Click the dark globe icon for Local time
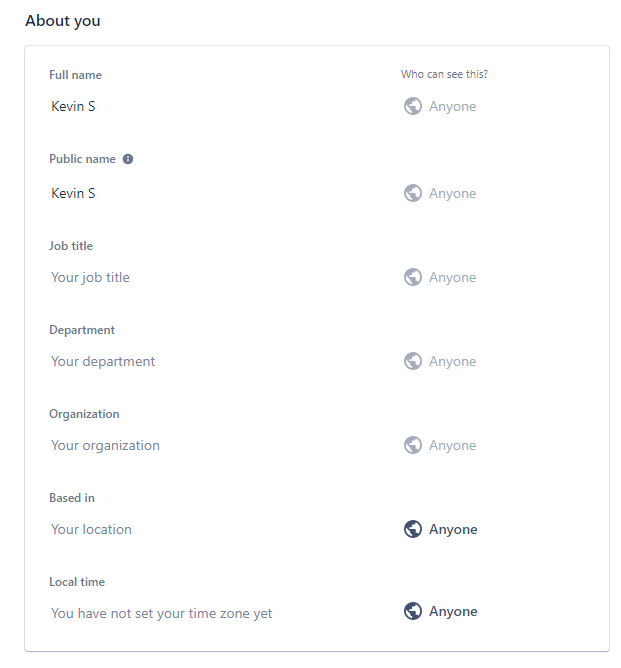Viewport: 621px width, 668px height. (412, 611)
